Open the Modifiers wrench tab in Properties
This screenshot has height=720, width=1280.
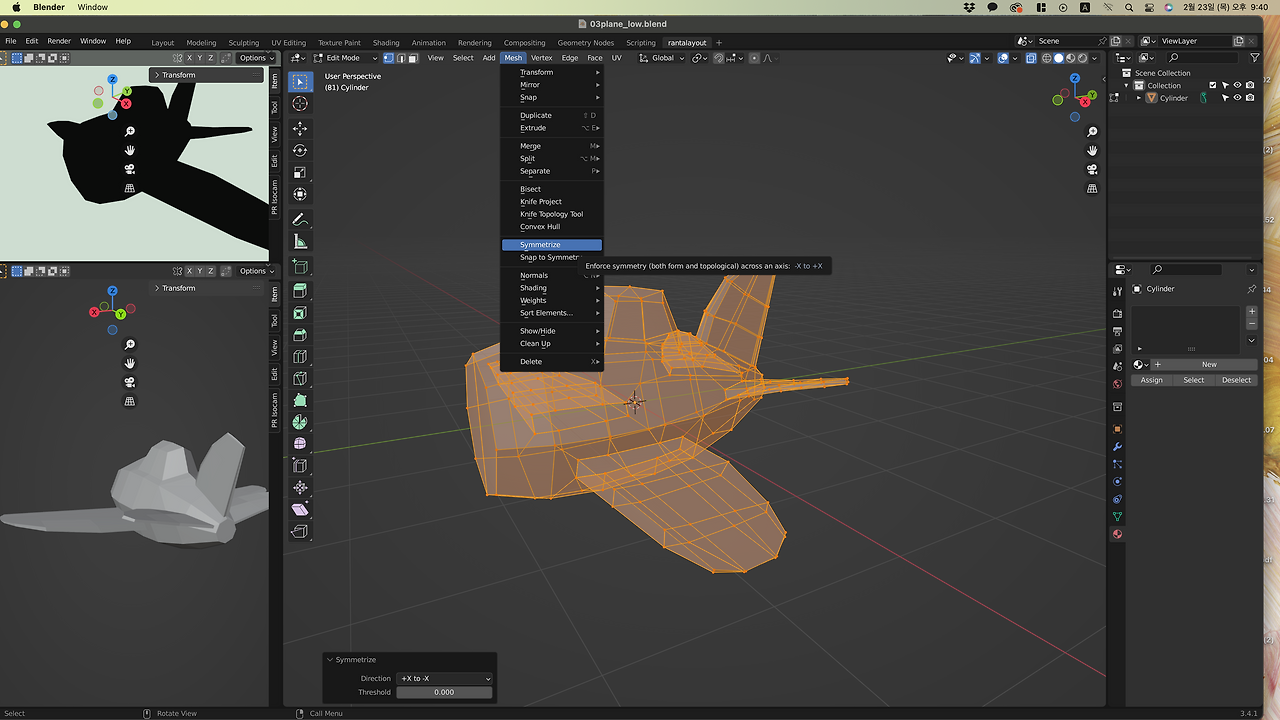(x=1117, y=447)
